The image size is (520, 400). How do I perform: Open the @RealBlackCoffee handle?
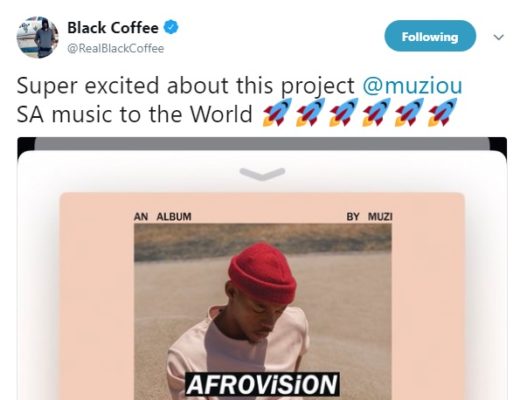pos(115,49)
